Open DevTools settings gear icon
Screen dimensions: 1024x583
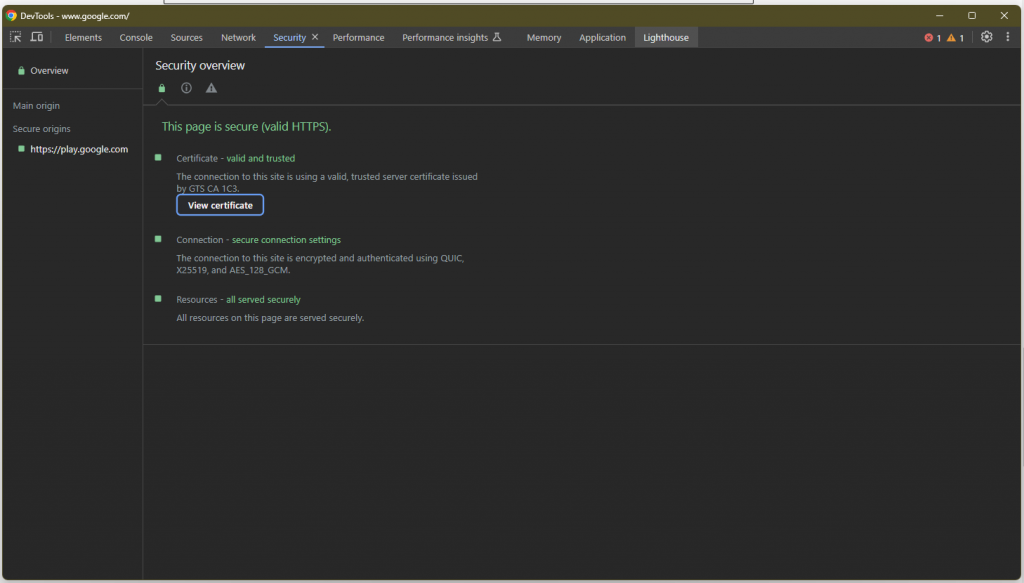(x=986, y=37)
